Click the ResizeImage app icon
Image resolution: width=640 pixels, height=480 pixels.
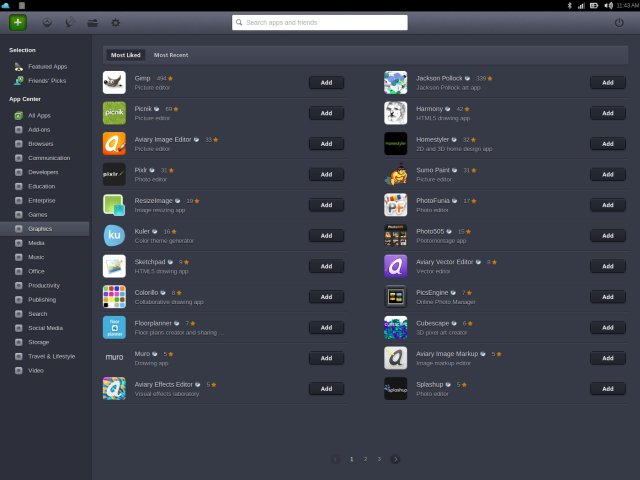coord(114,205)
